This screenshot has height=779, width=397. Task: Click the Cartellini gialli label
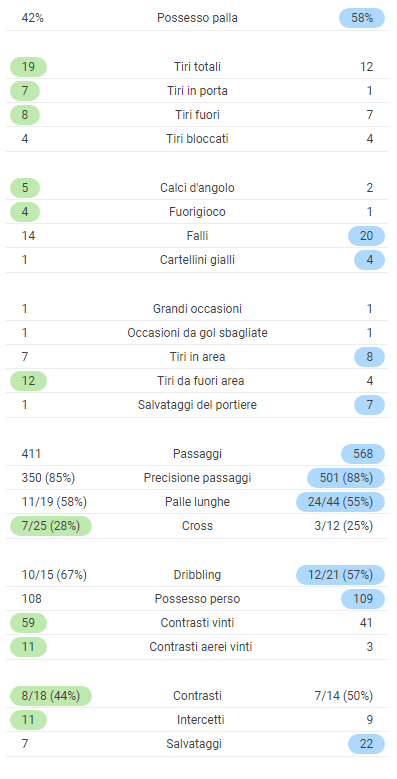pos(197,260)
